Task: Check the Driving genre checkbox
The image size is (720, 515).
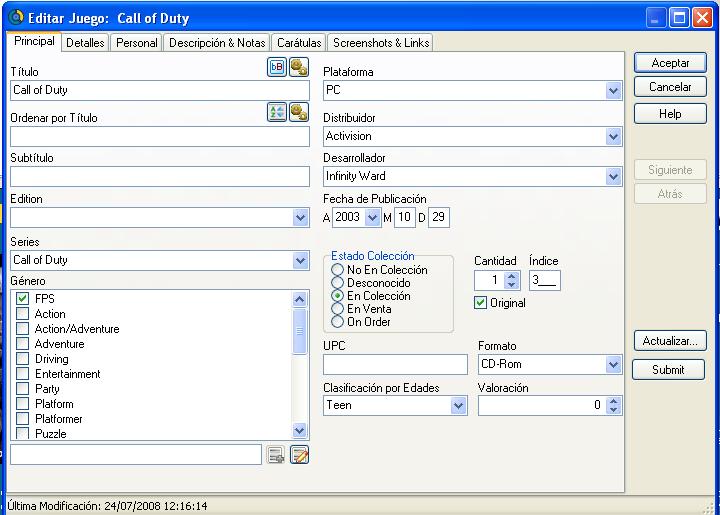Action: pos(22,359)
